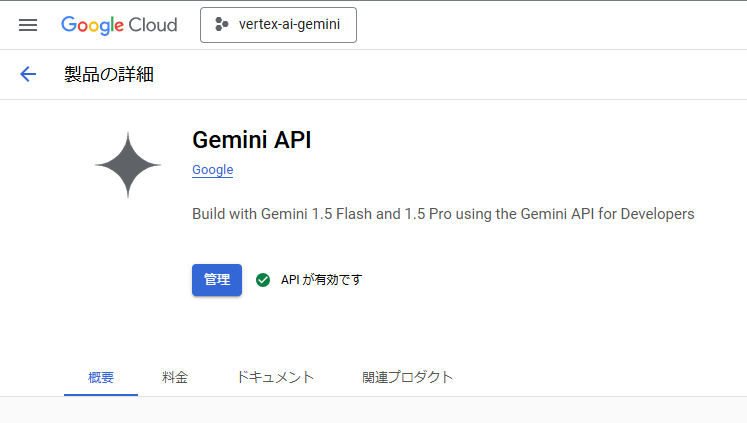Image resolution: width=747 pixels, height=423 pixels.
Task: Open the Google publisher link
Action: [212, 170]
